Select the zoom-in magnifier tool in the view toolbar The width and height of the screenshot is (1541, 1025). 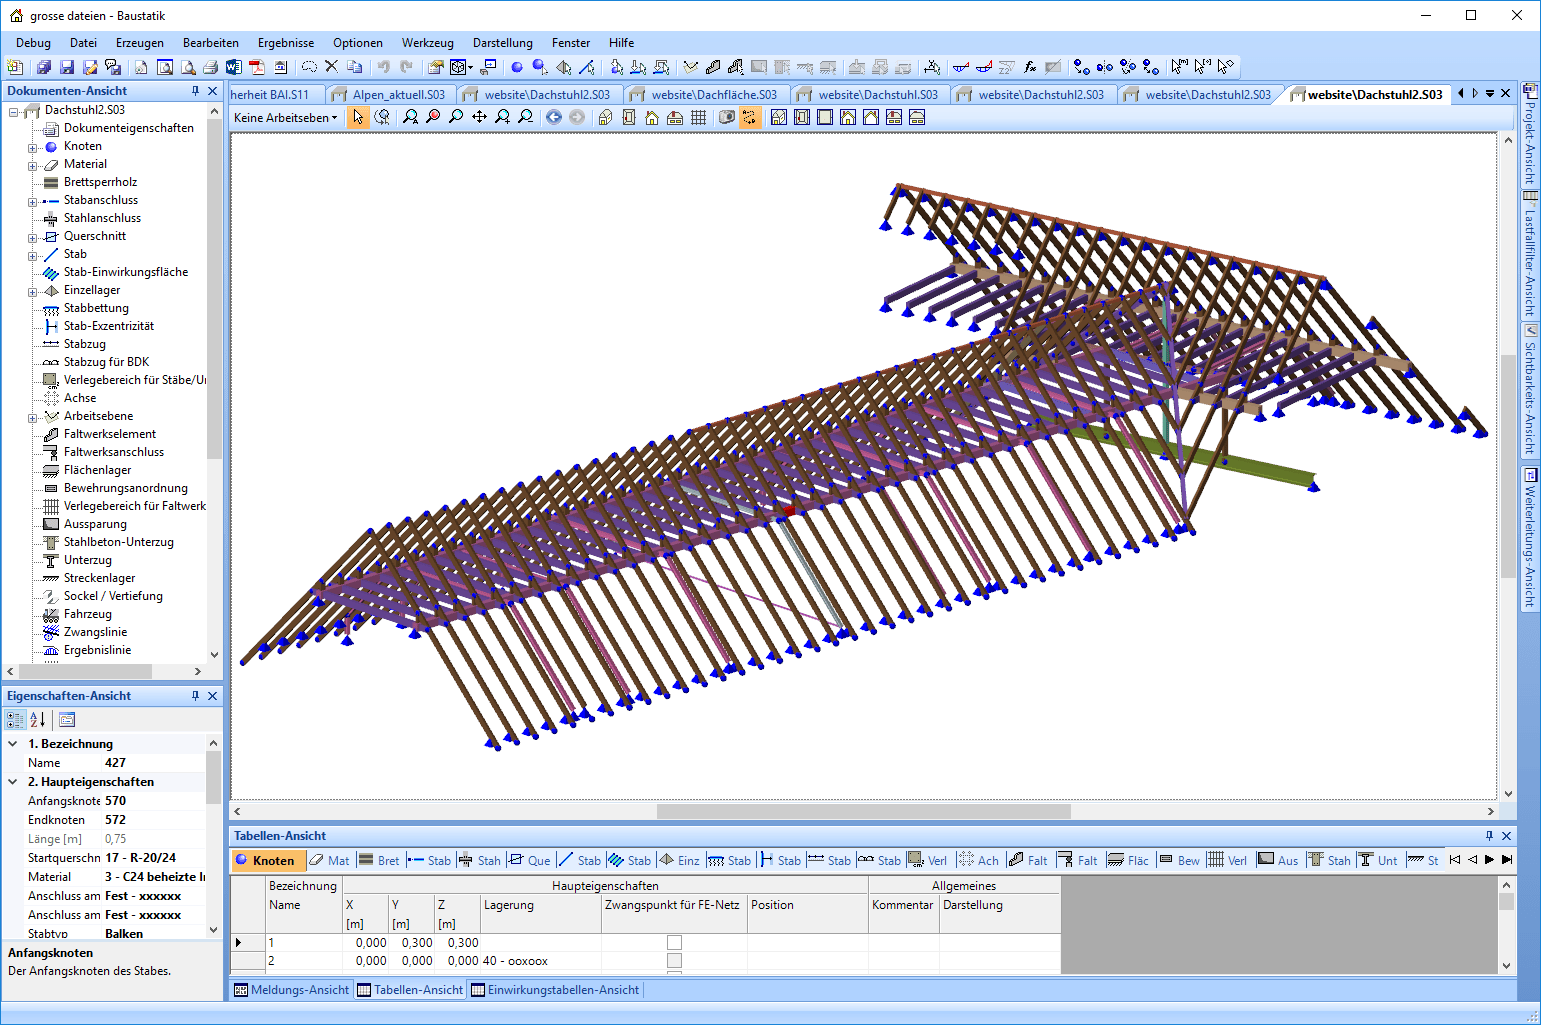(x=501, y=117)
